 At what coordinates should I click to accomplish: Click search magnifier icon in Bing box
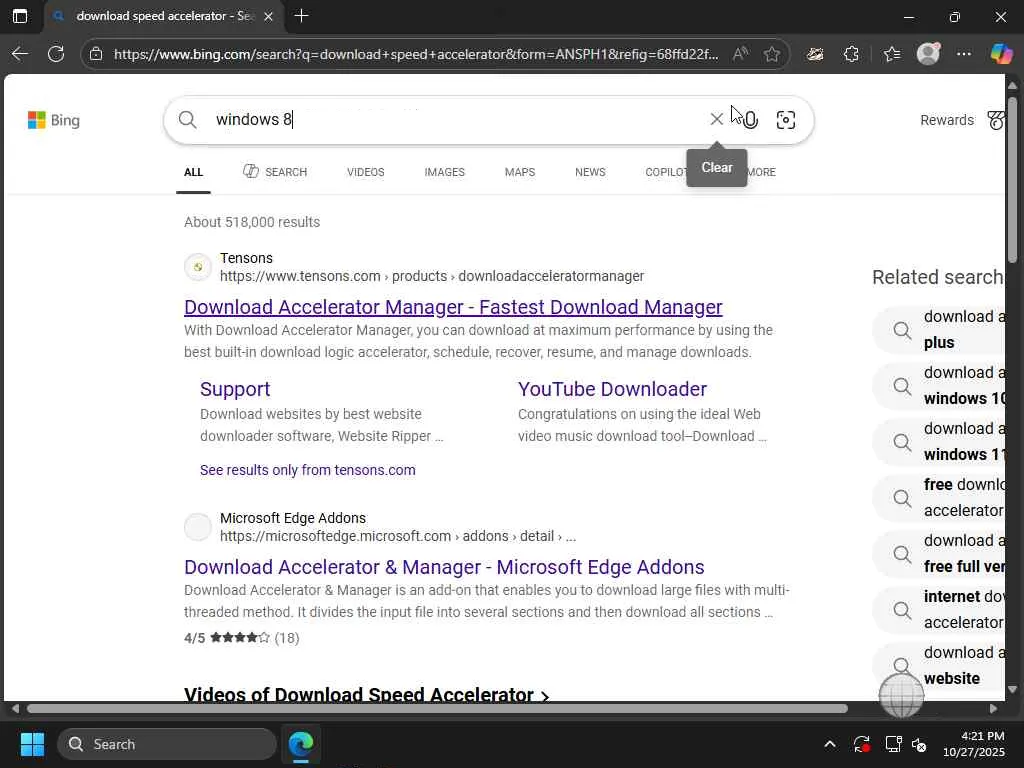(x=187, y=120)
